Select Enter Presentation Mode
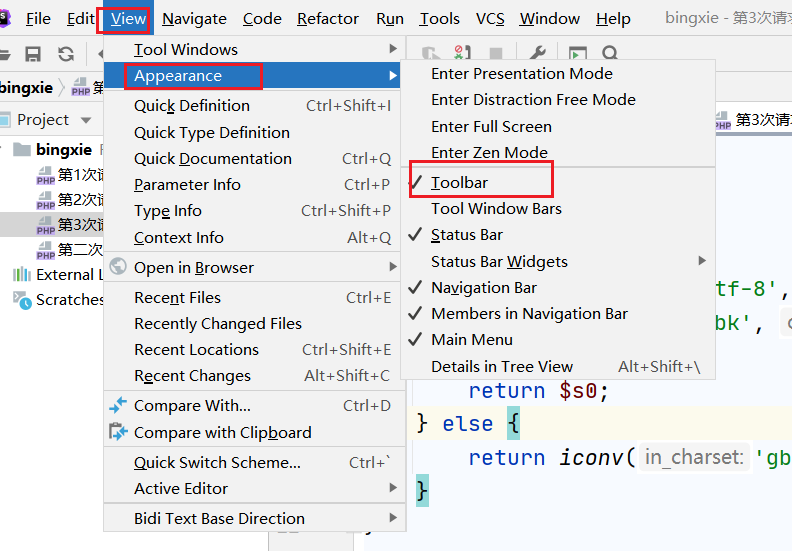792x551 pixels. [522, 73]
